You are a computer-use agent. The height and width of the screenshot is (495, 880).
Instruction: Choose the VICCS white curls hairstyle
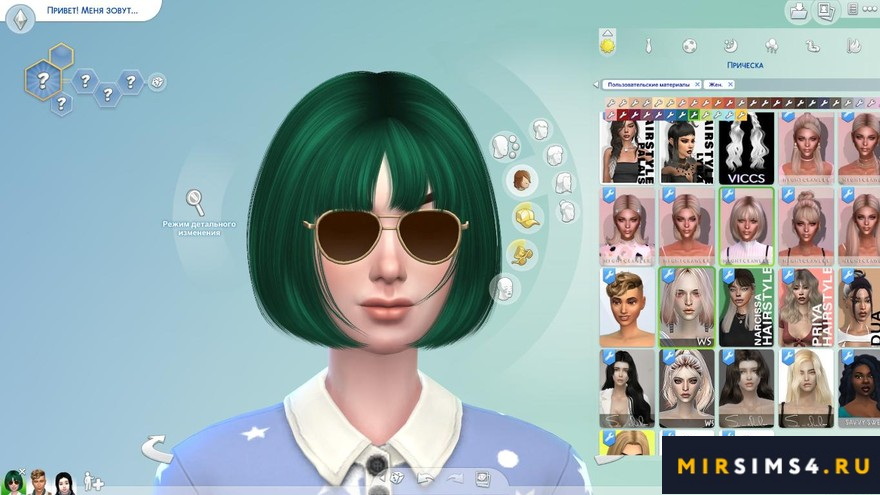coord(746,148)
